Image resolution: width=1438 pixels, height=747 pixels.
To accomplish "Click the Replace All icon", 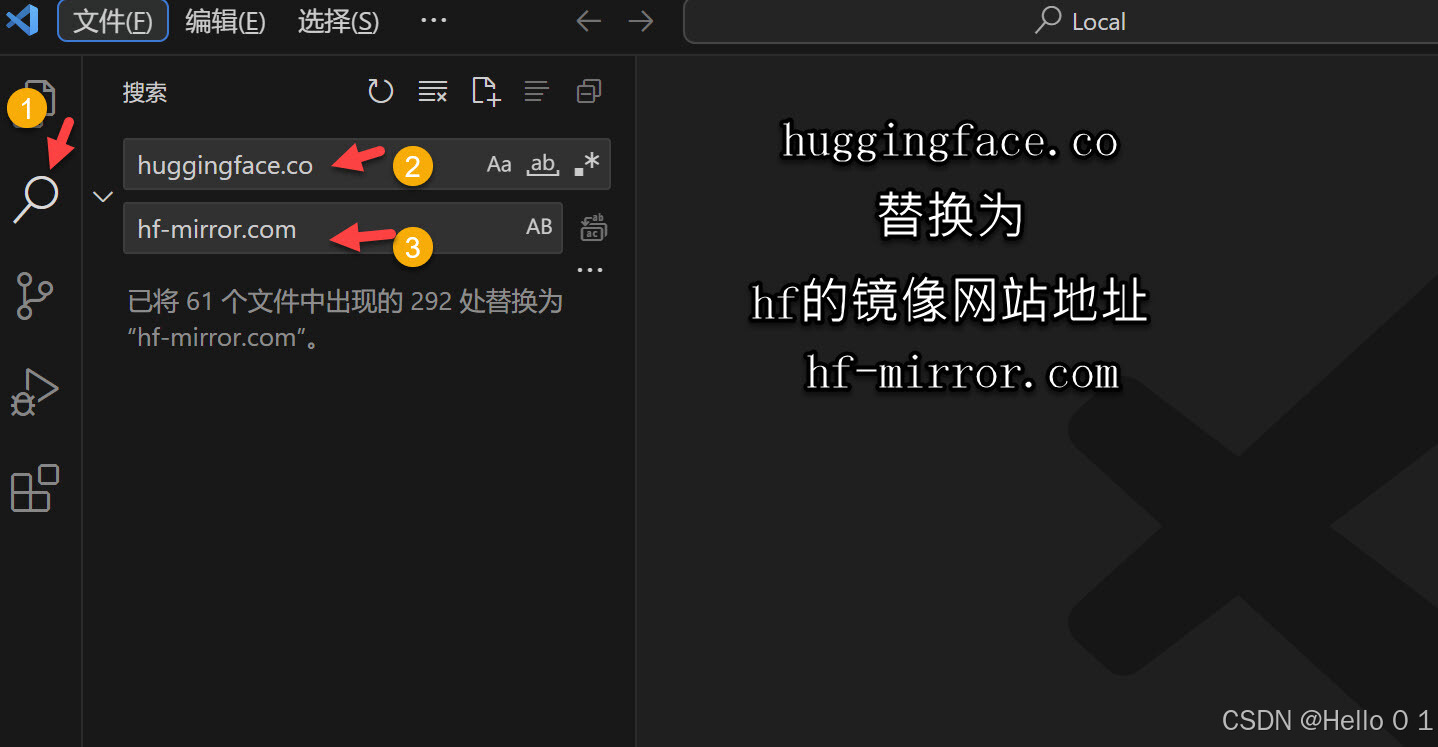I will click(x=594, y=227).
